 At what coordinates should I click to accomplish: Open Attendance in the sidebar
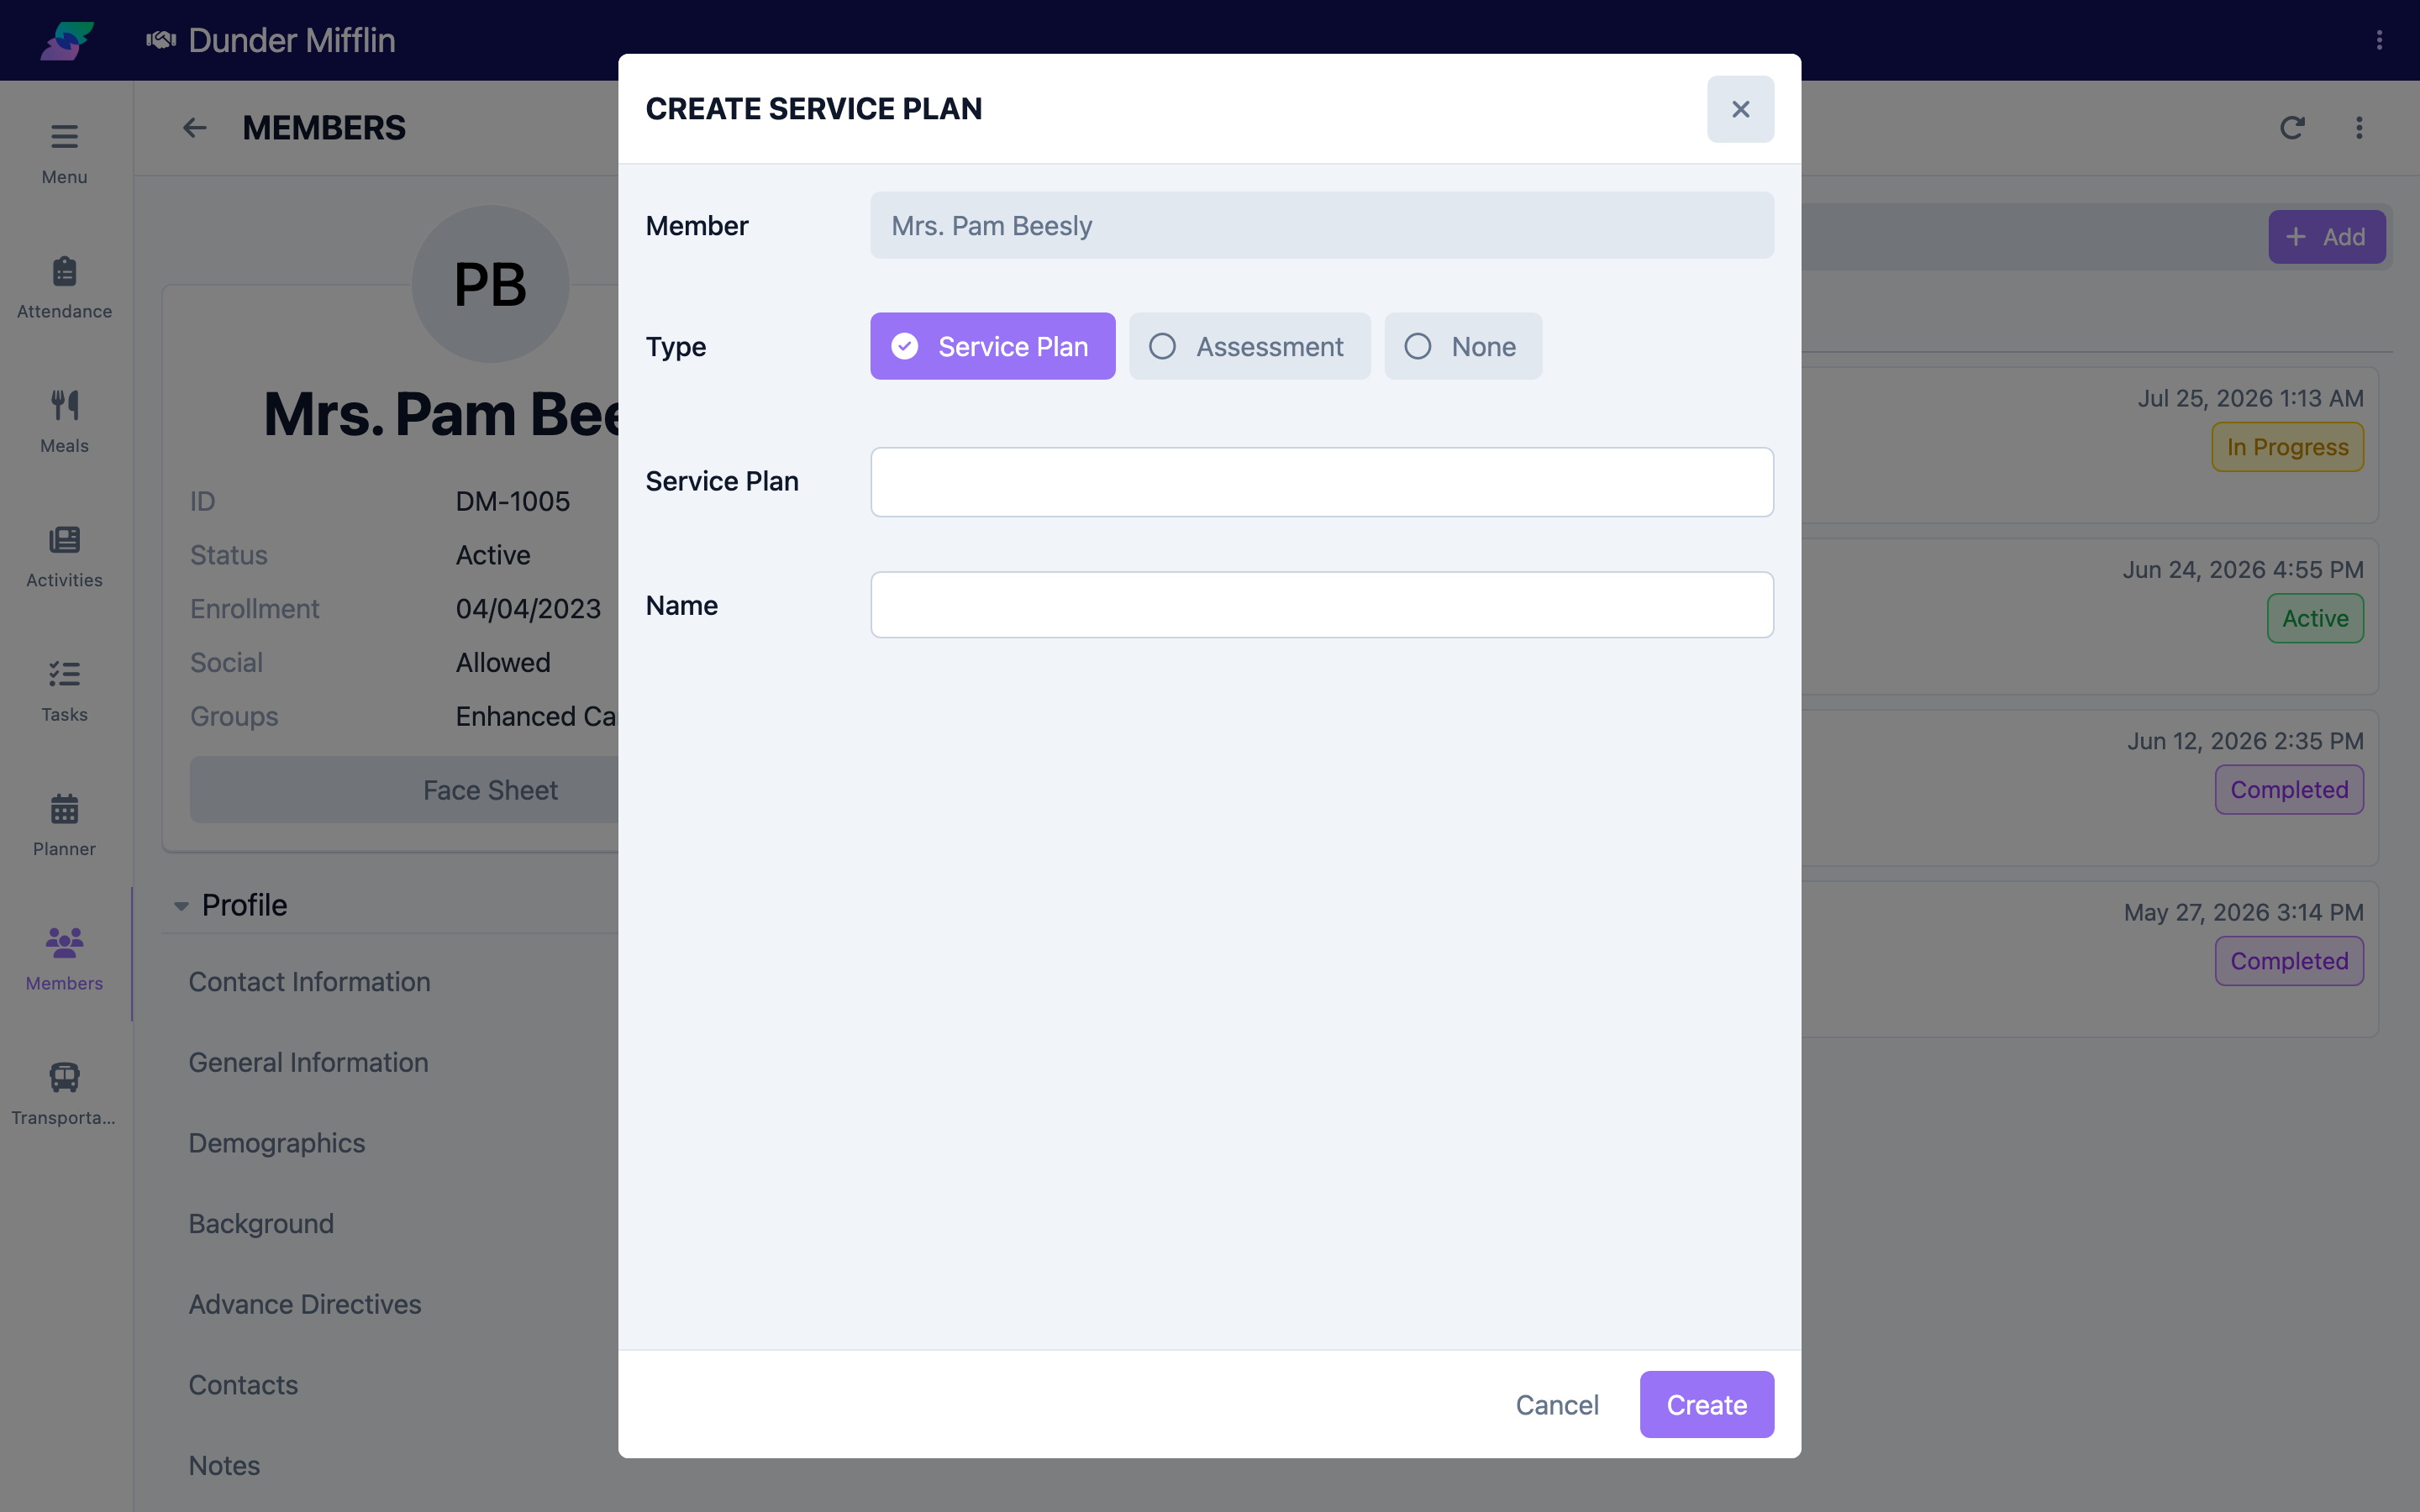click(64, 287)
